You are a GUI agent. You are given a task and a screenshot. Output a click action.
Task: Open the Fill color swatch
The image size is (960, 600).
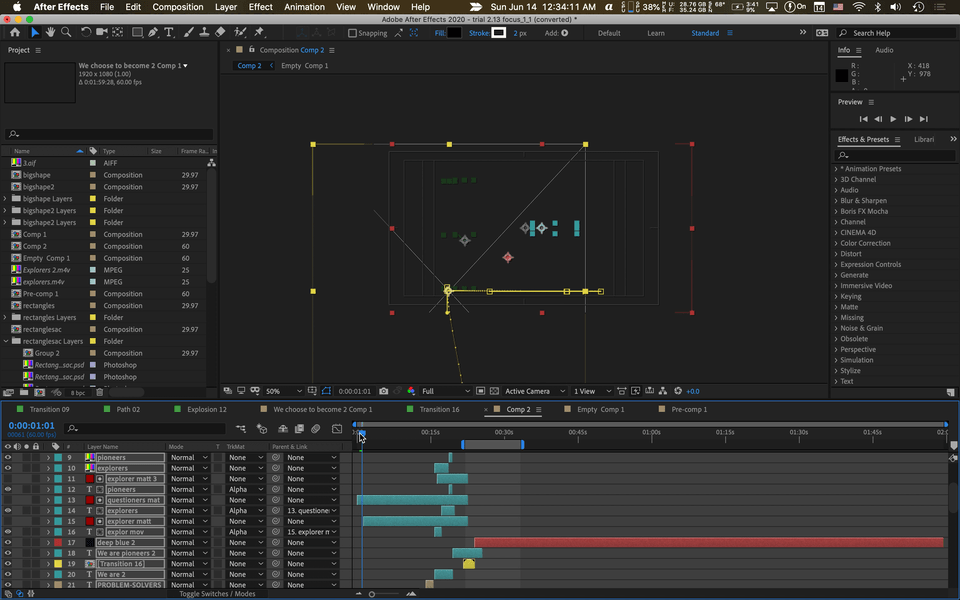pyautogui.click(x=456, y=32)
